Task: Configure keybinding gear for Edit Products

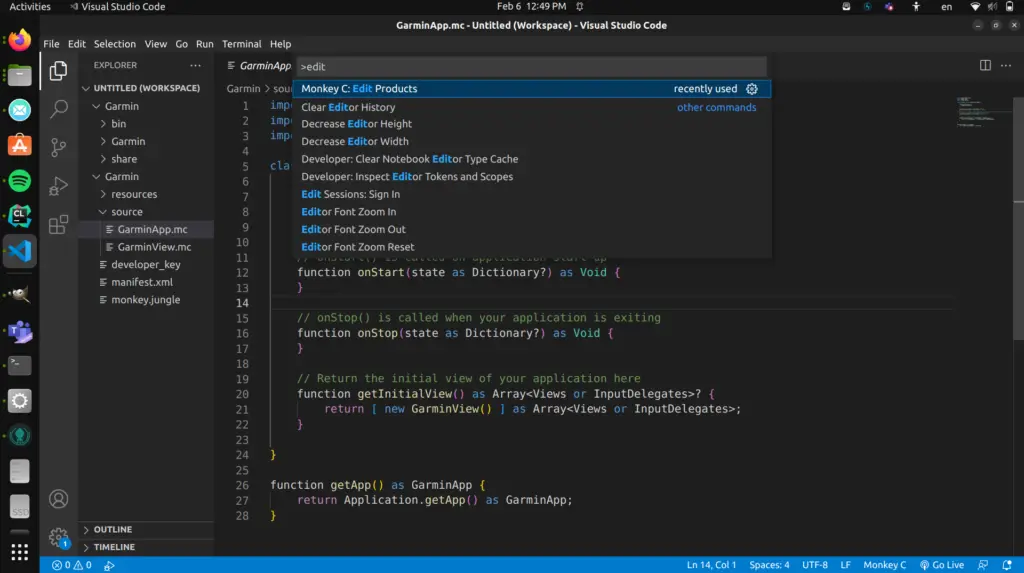Action: coord(752,89)
